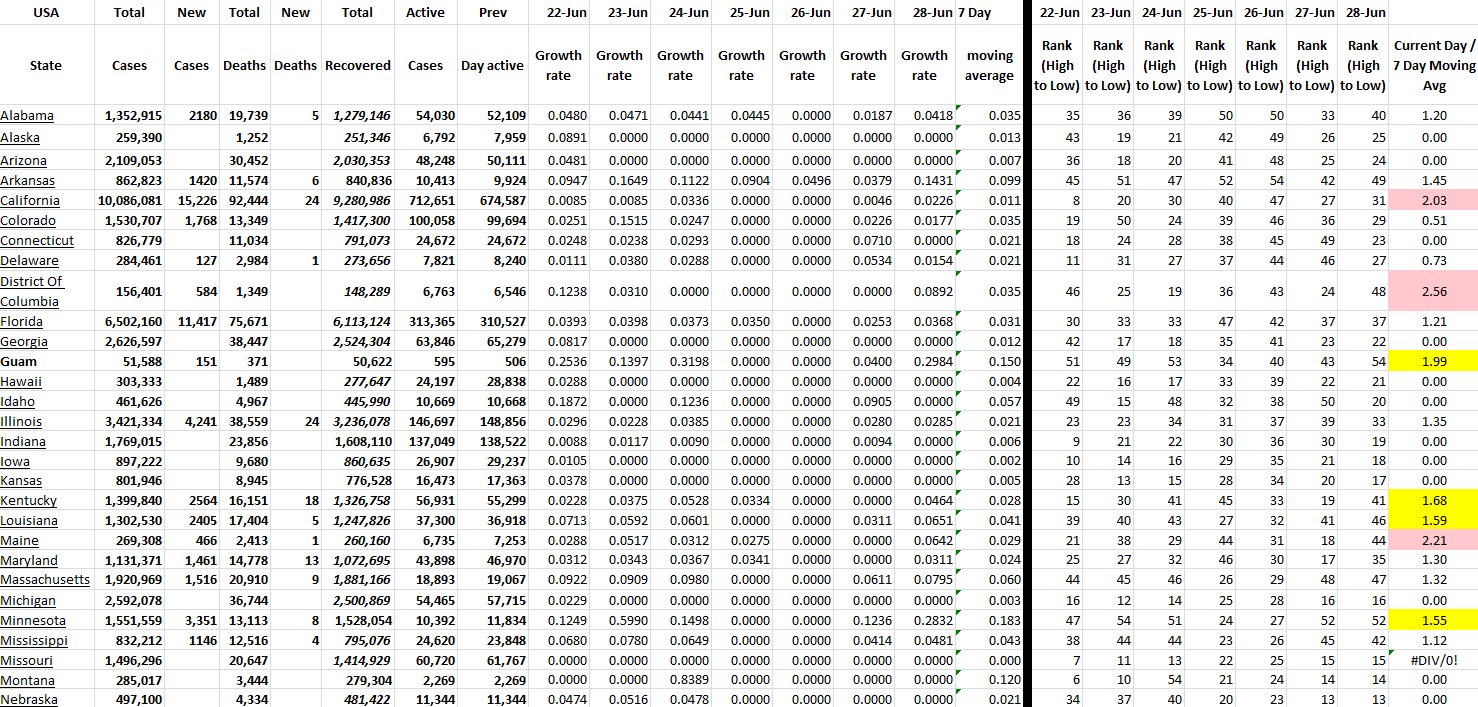Screen dimensions: 1478x707
Task: Click California's total cases 10,086,081 cell
Action: coord(133,201)
